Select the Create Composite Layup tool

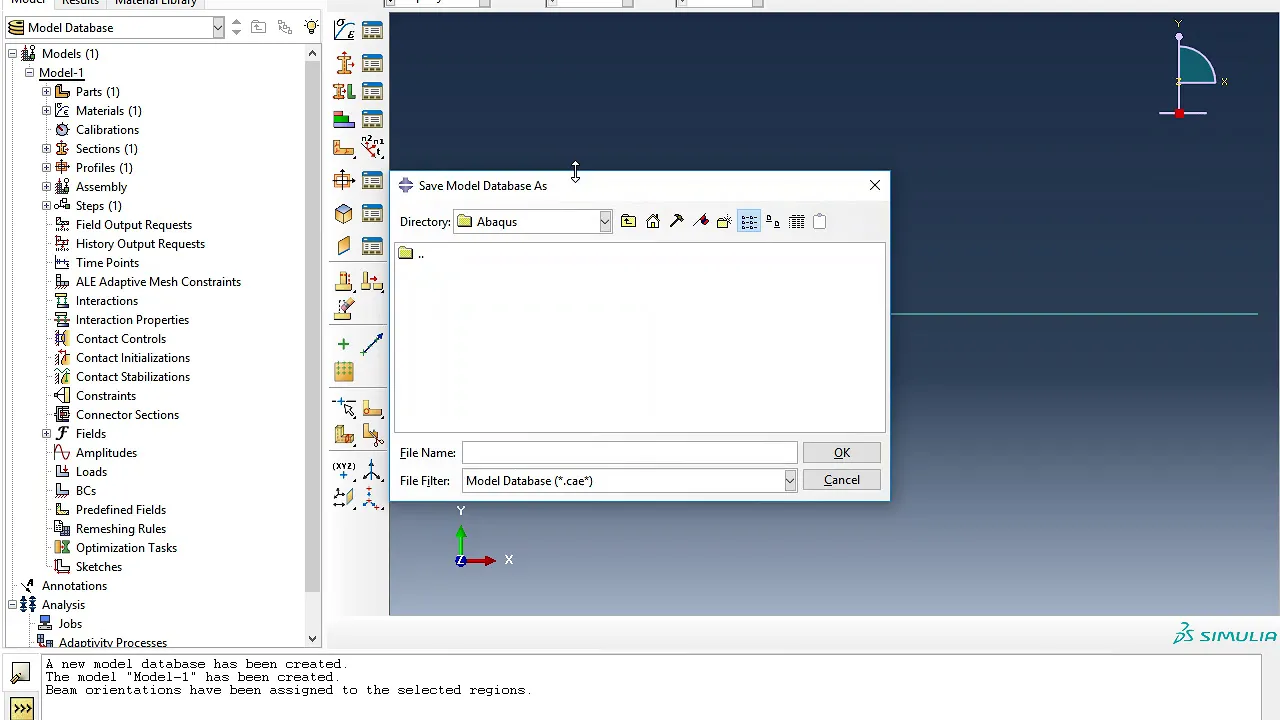(344, 119)
